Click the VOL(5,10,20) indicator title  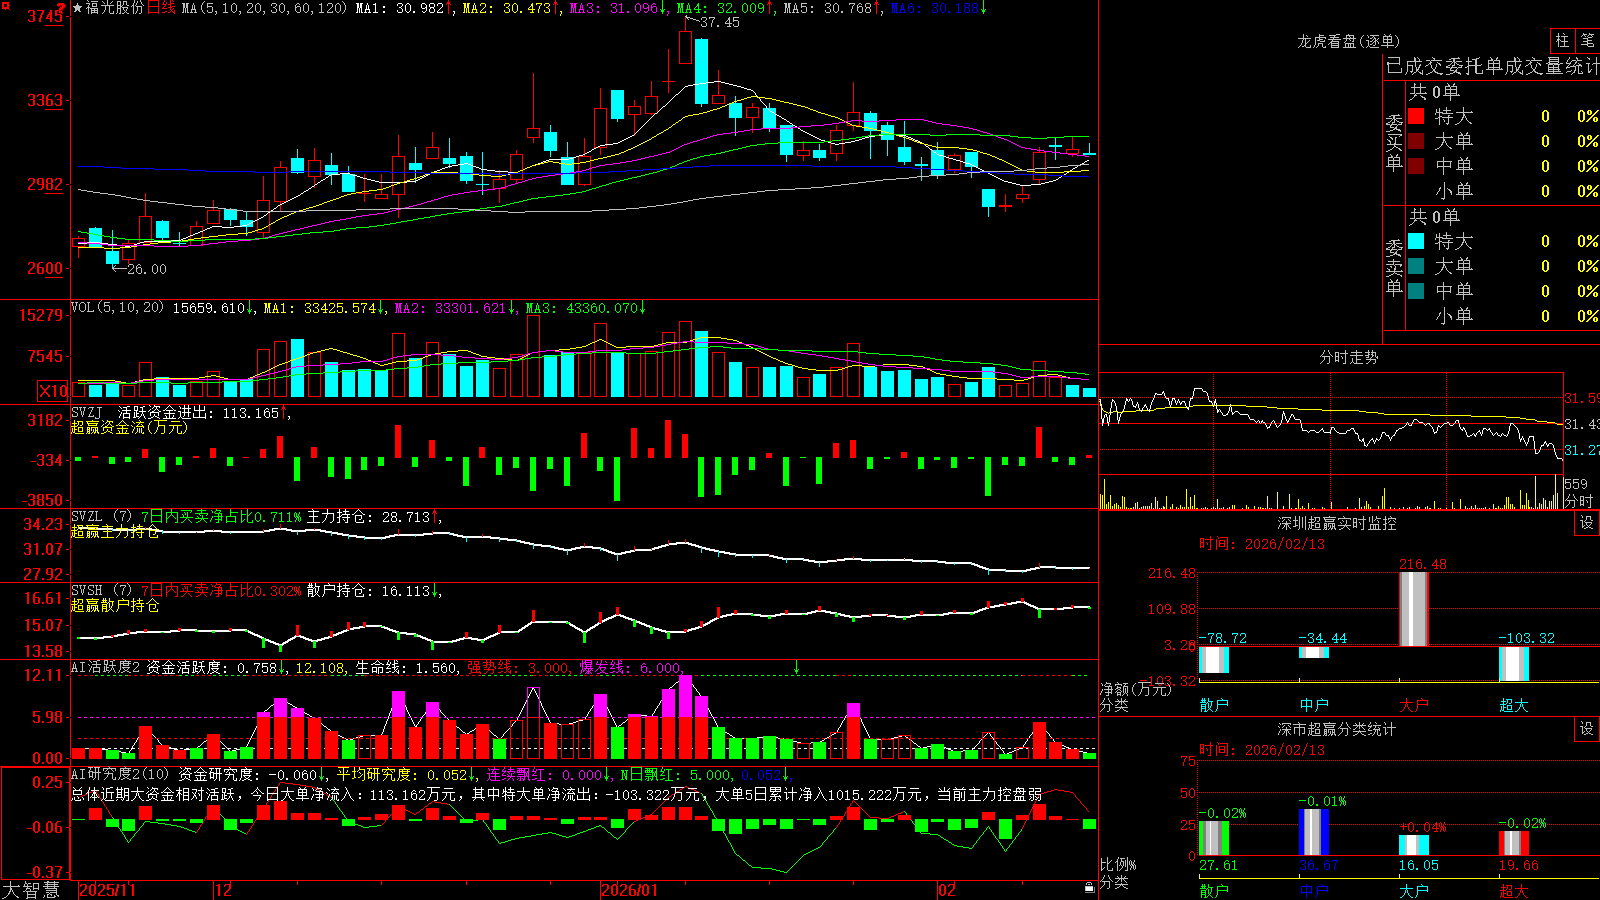tap(117, 308)
